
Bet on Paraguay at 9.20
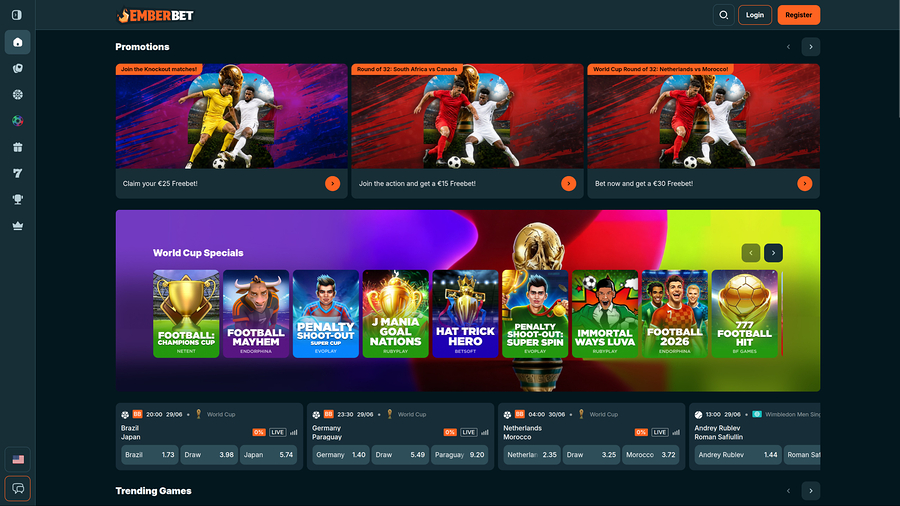459,455
